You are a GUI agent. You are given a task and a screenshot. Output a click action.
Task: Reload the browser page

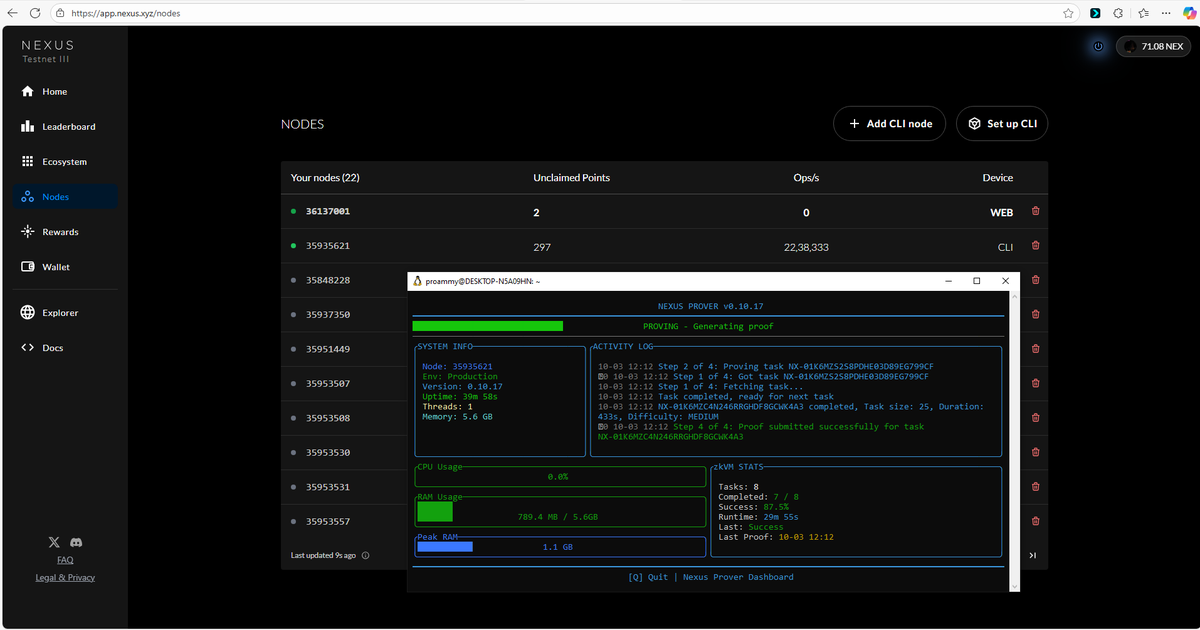click(x=35, y=13)
